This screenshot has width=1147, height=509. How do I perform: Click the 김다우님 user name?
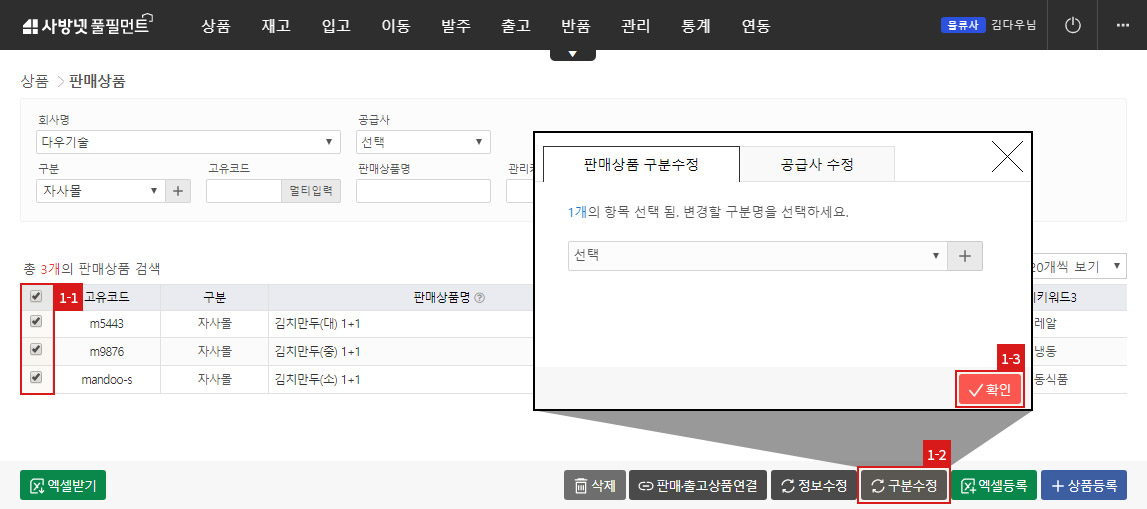tap(1014, 25)
